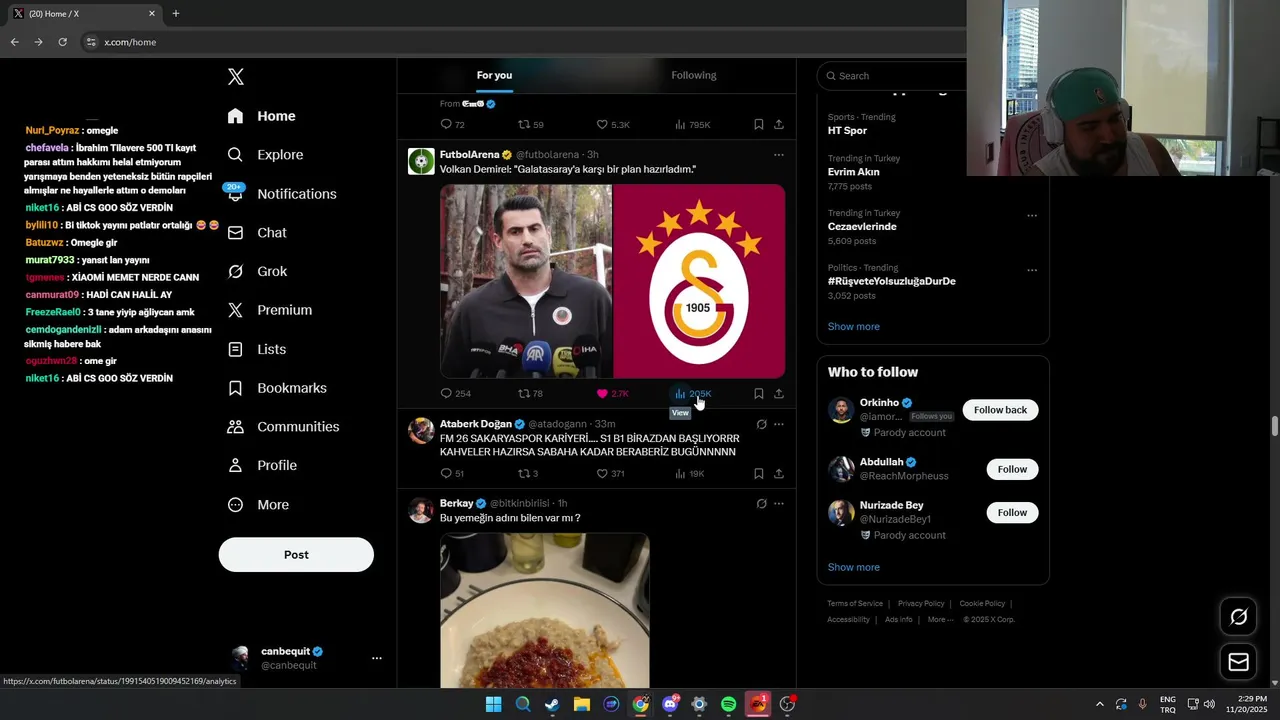Click Show more under Who to follow
This screenshot has height=720, width=1280.
853,567
